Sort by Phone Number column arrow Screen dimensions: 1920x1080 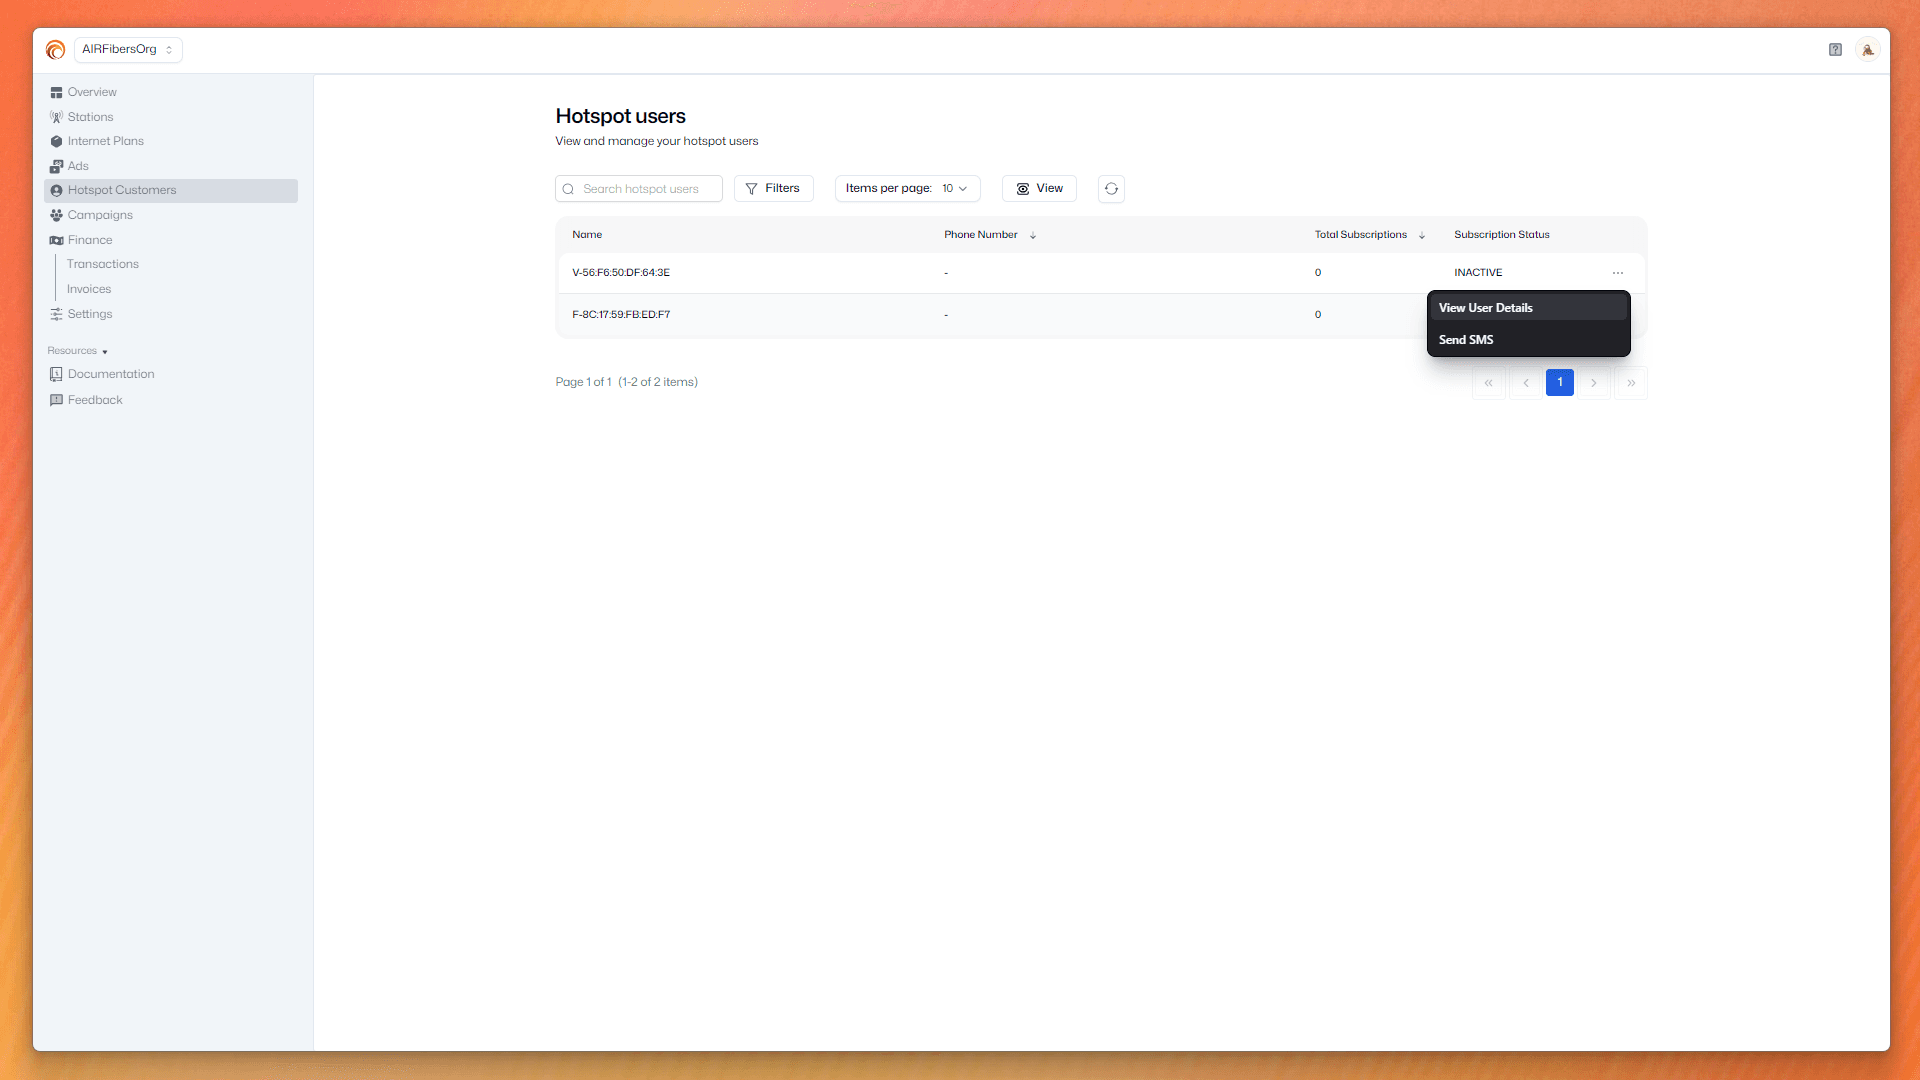(1033, 236)
